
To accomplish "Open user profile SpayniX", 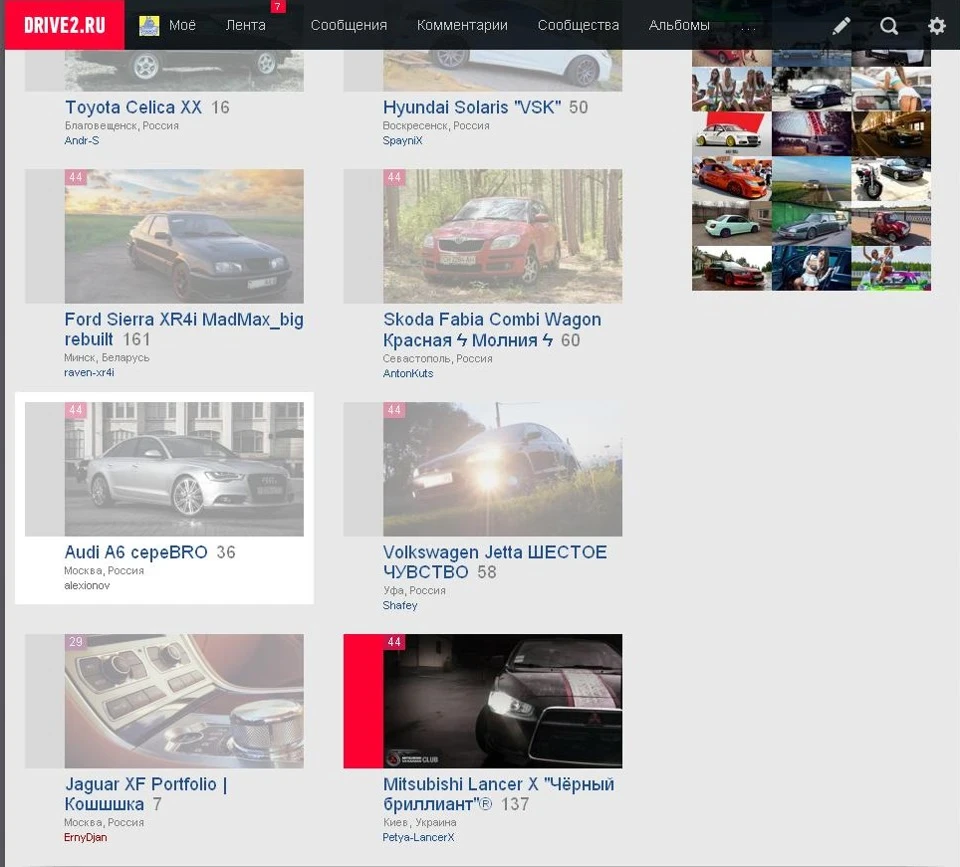I will [402, 140].
